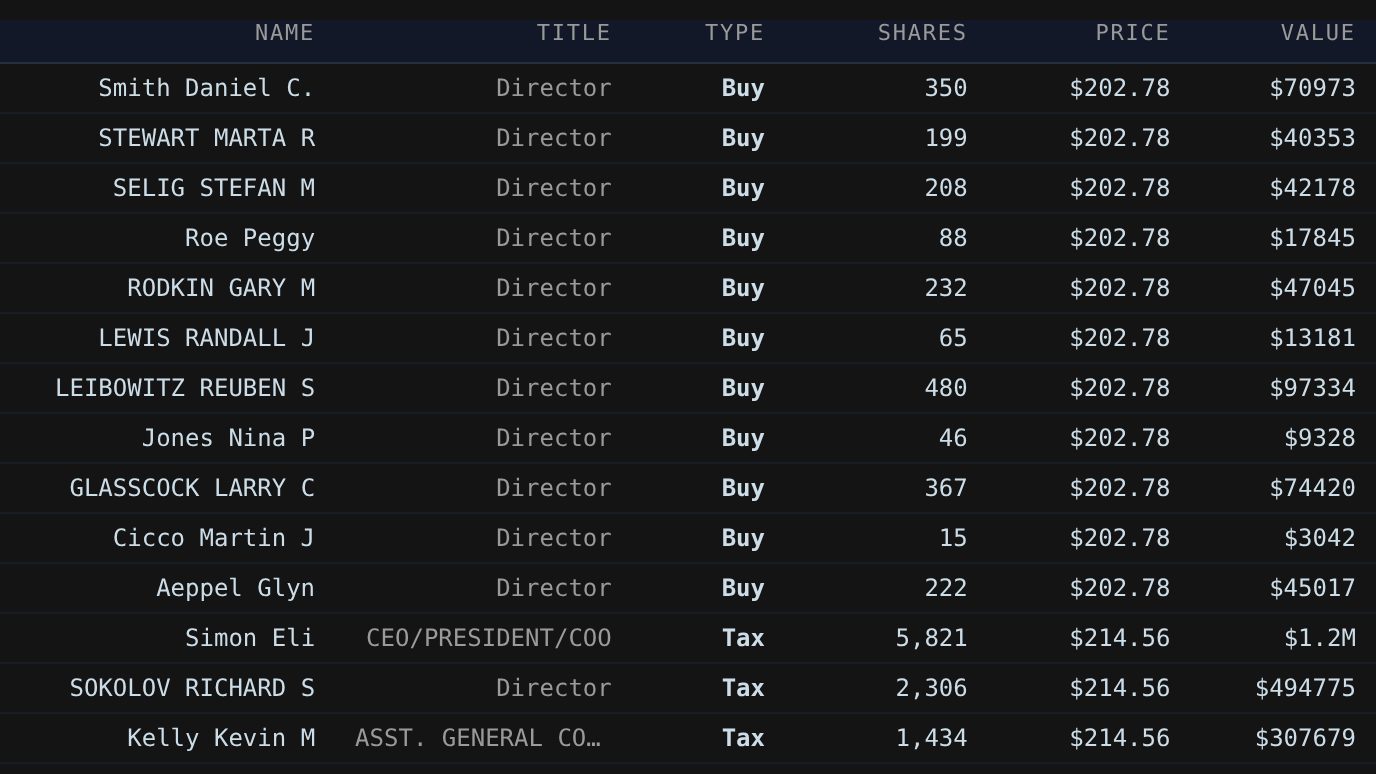Screen dimensions: 1376x774
Task: Select the name Smith Daniel C.
Action: tap(206, 88)
